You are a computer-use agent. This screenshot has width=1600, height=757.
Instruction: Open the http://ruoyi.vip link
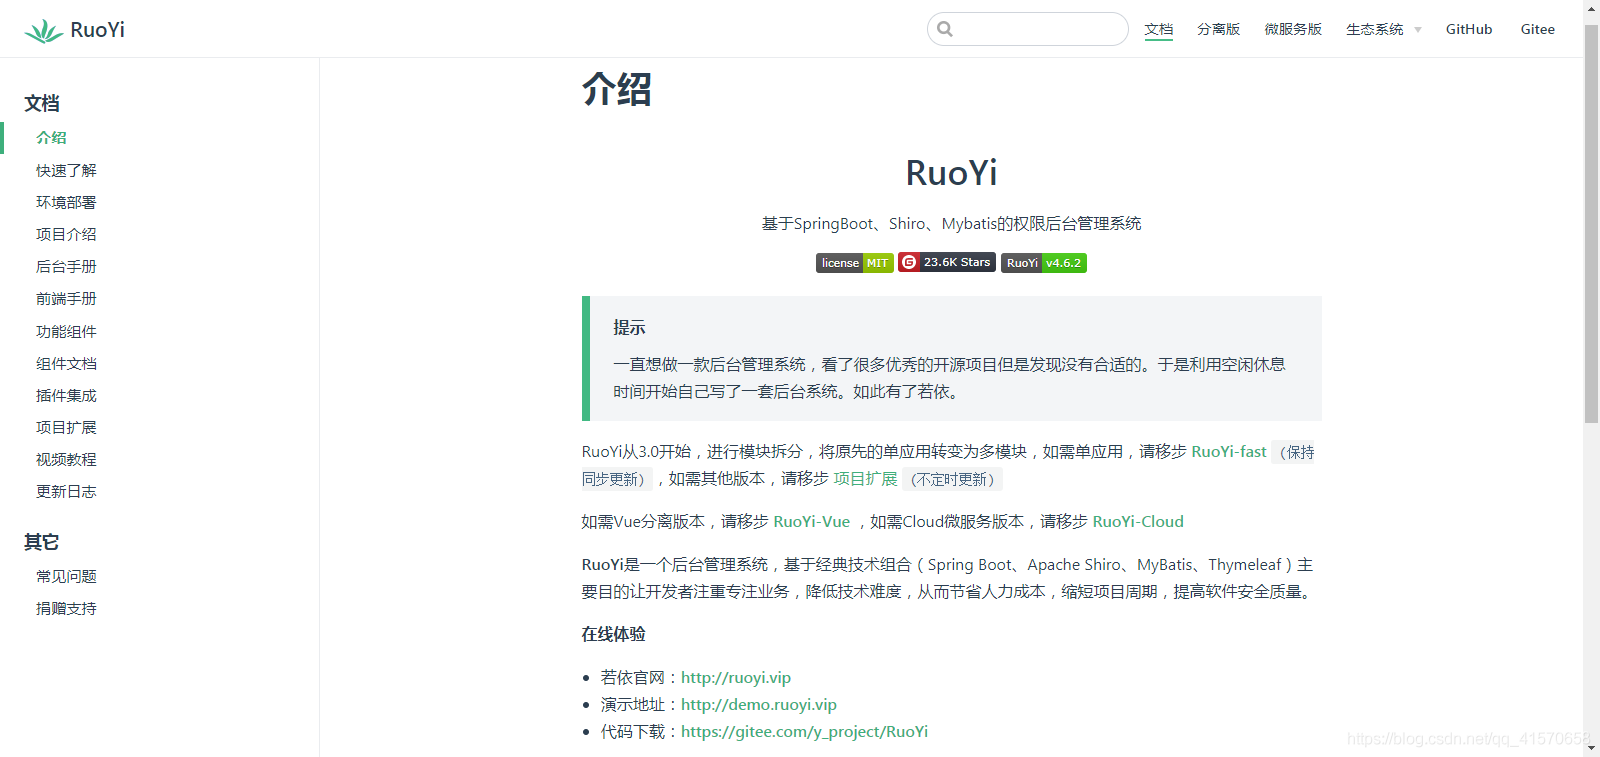click(736, 678)
